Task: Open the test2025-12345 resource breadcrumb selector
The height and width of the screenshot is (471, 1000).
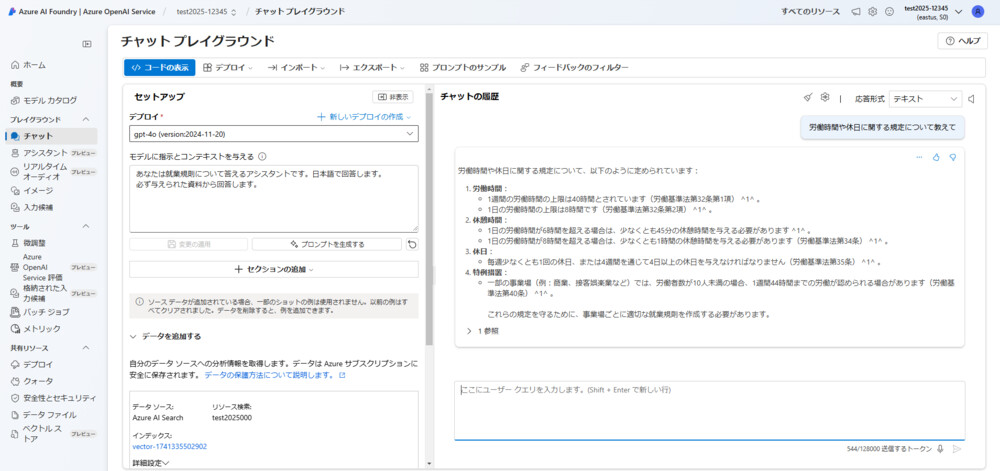Action: pyautogui.click(x=205, y=11)
